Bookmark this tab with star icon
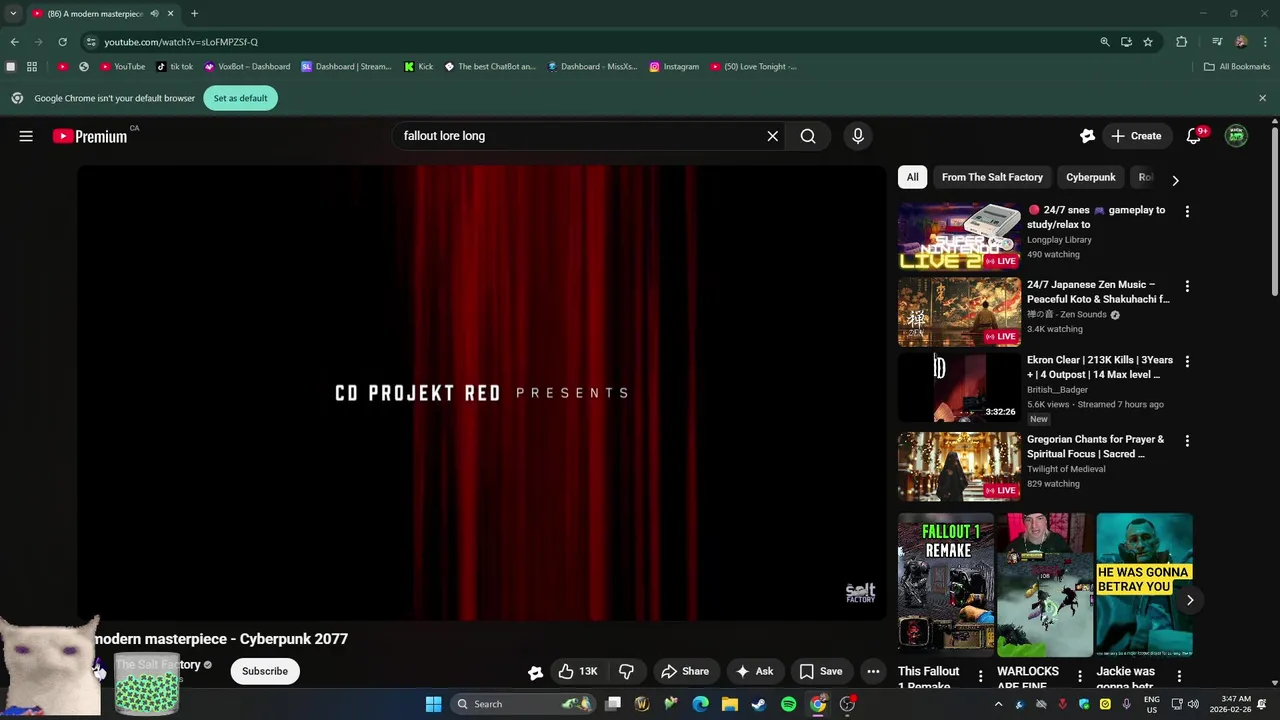 click(x=1148, y=42)
